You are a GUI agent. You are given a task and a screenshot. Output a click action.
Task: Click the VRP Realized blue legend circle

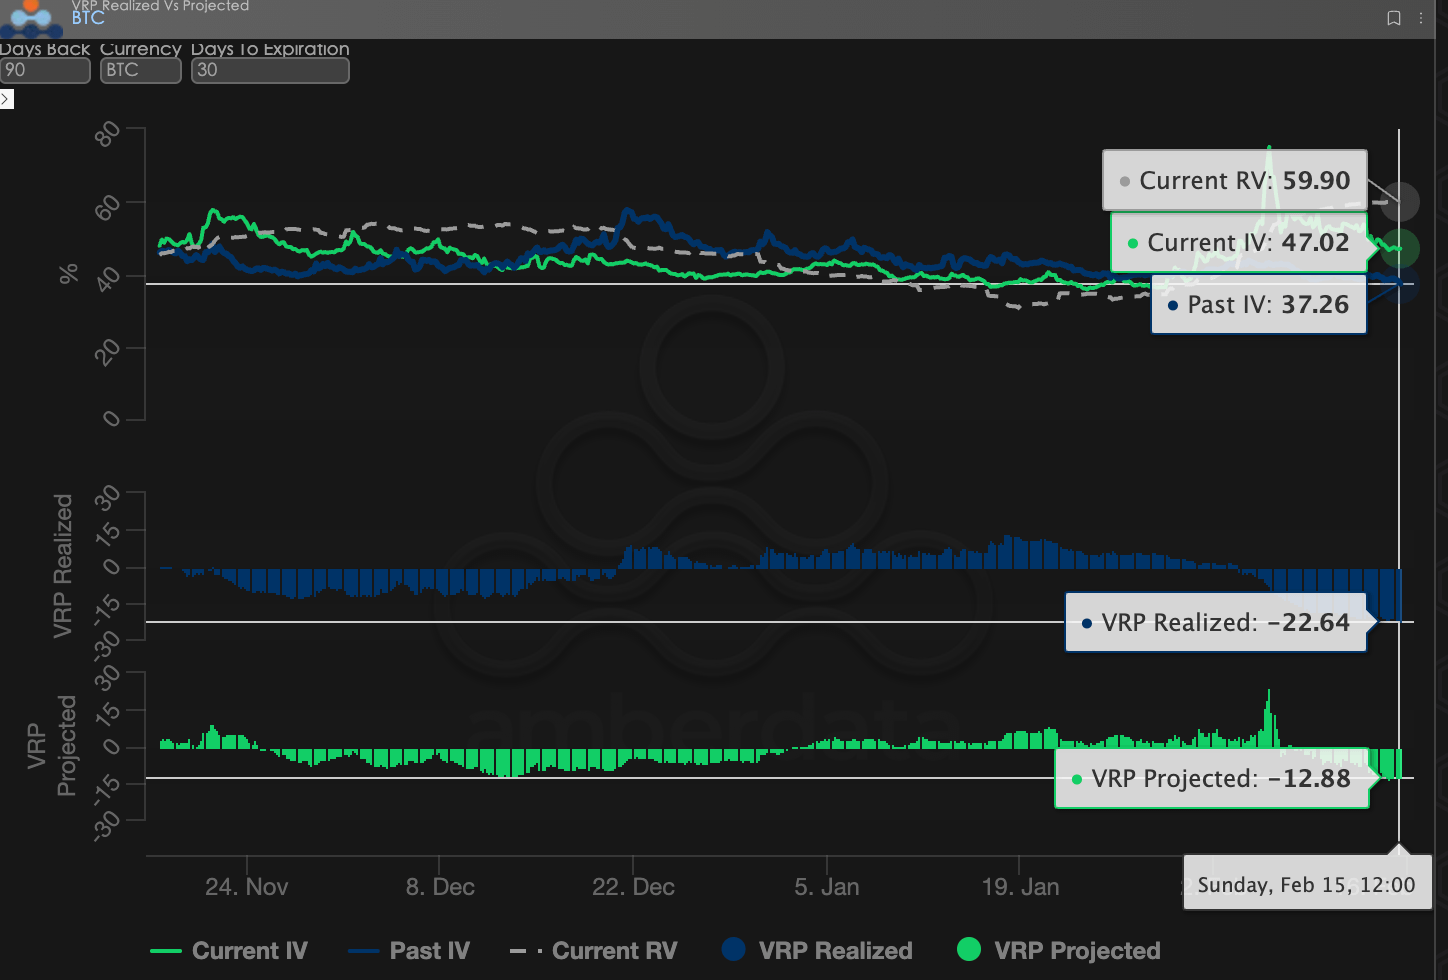coord(733,949)
